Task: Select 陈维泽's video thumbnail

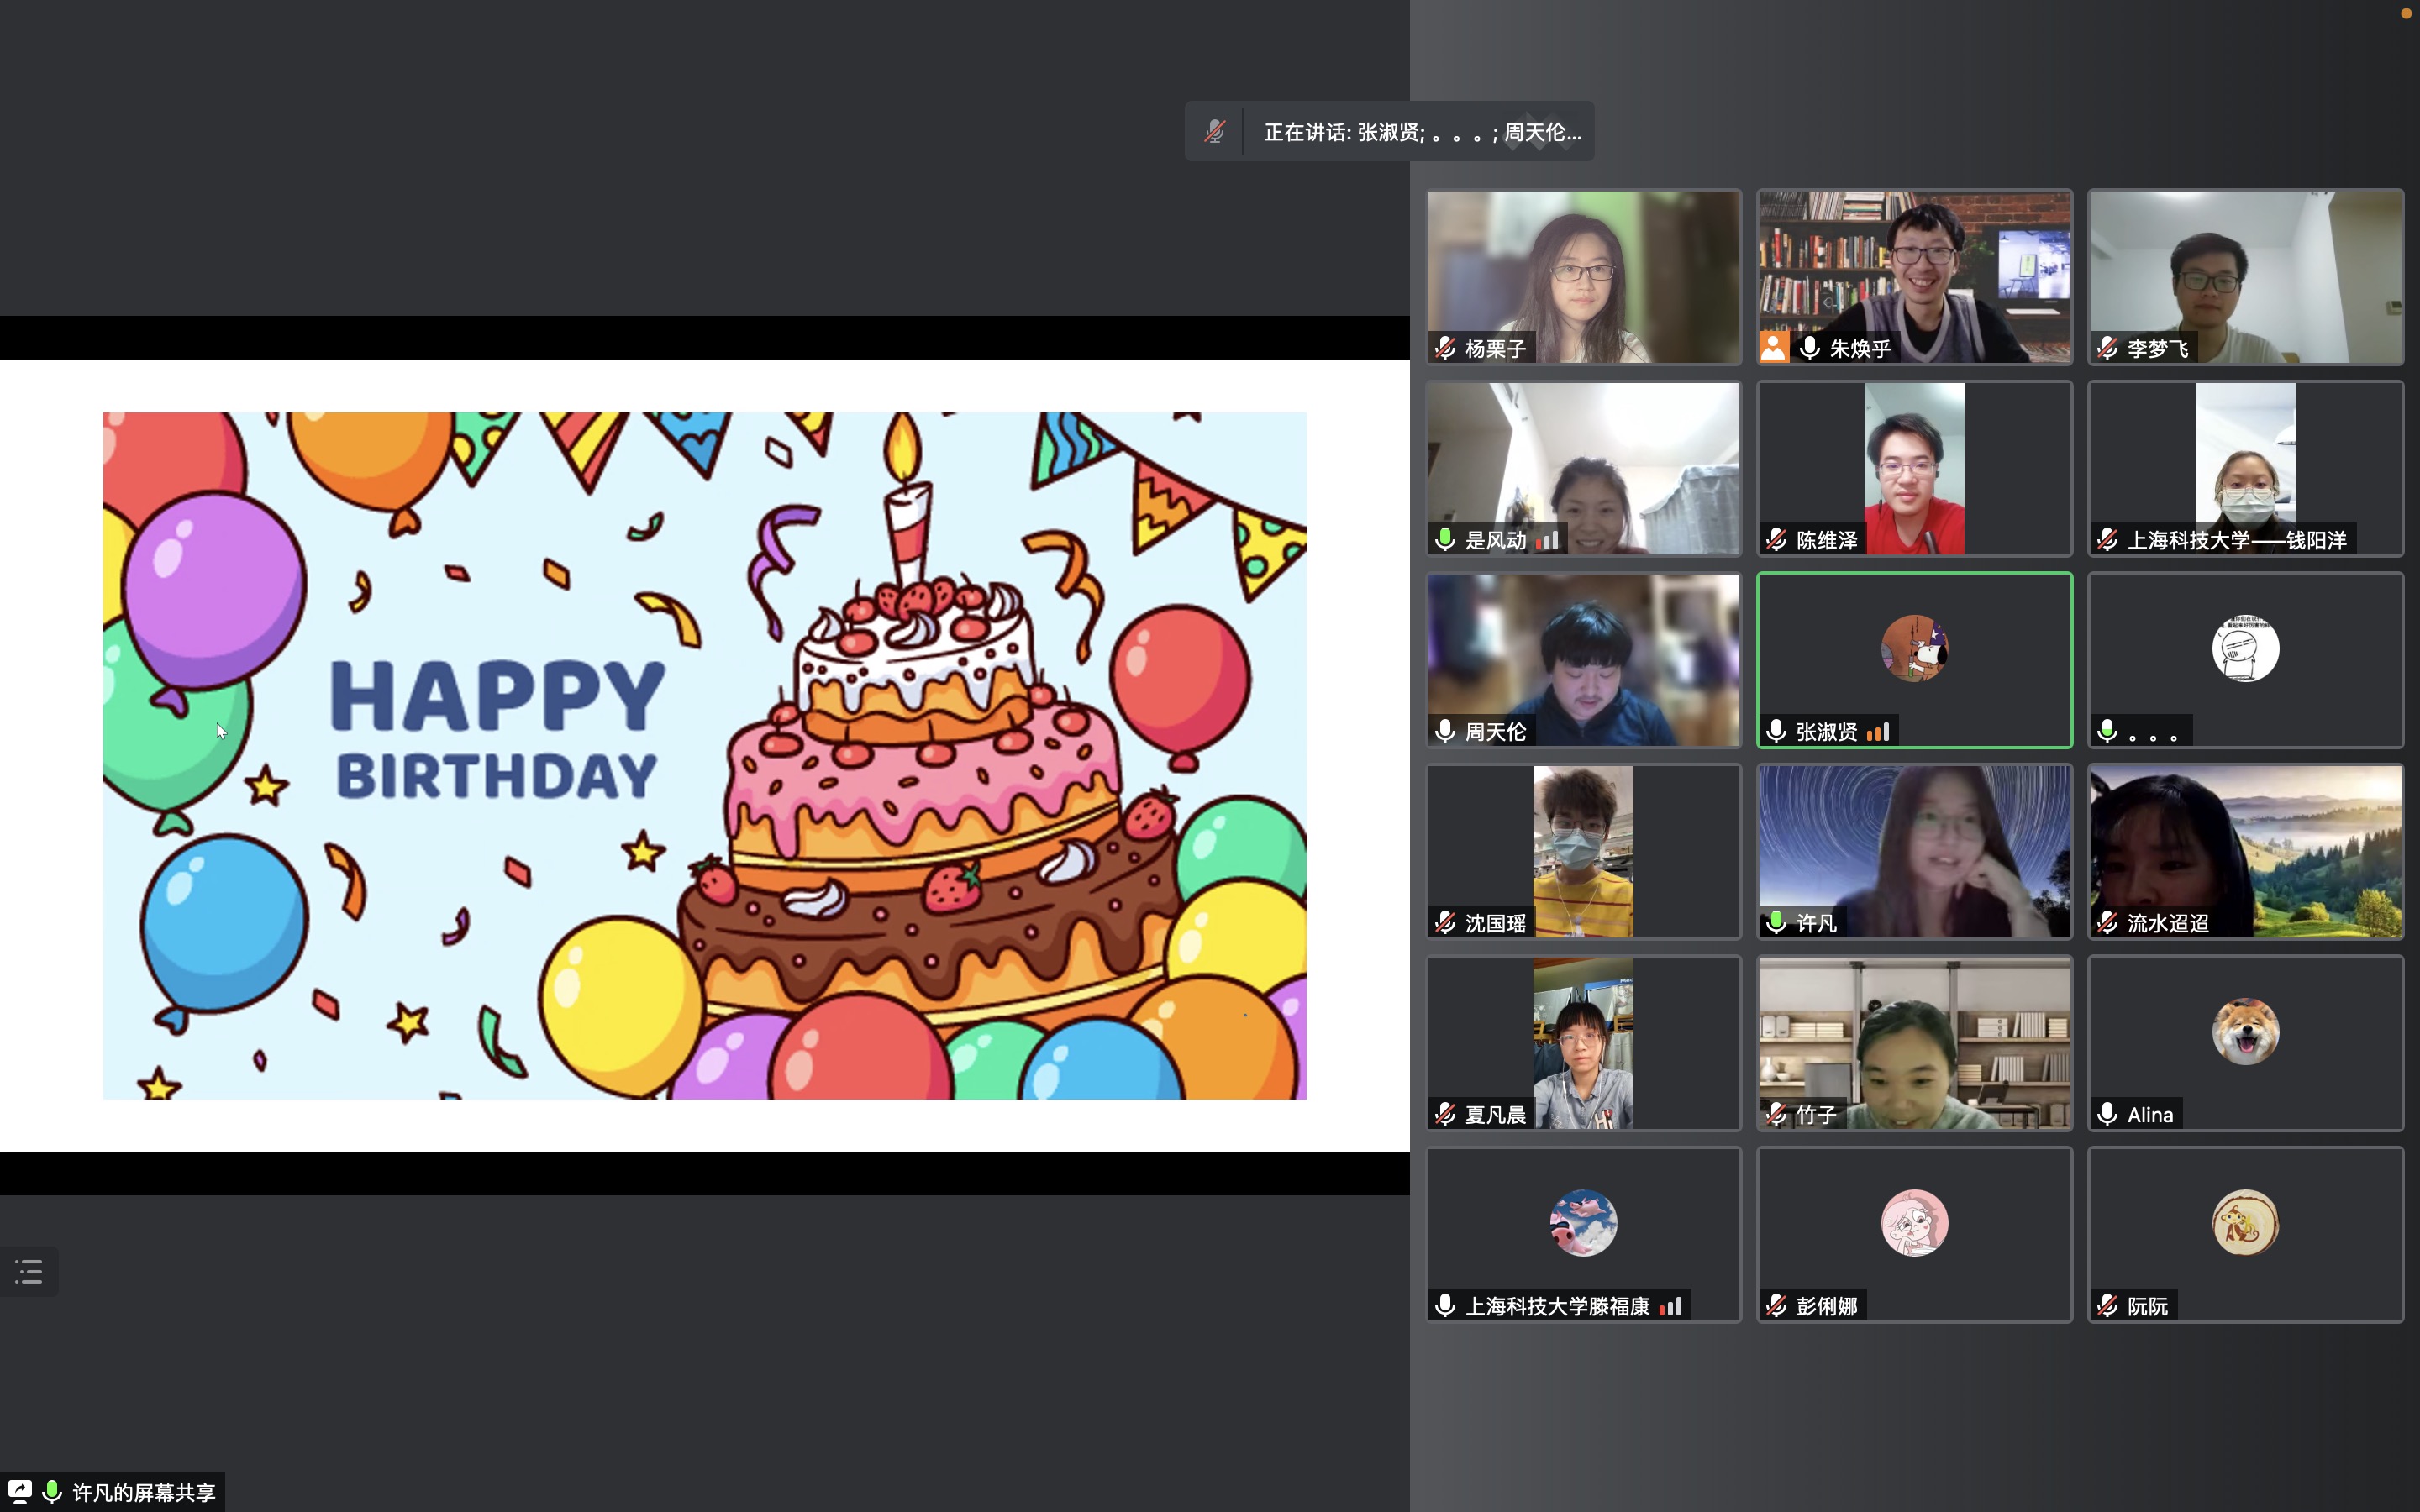Action: (1915, 468)
